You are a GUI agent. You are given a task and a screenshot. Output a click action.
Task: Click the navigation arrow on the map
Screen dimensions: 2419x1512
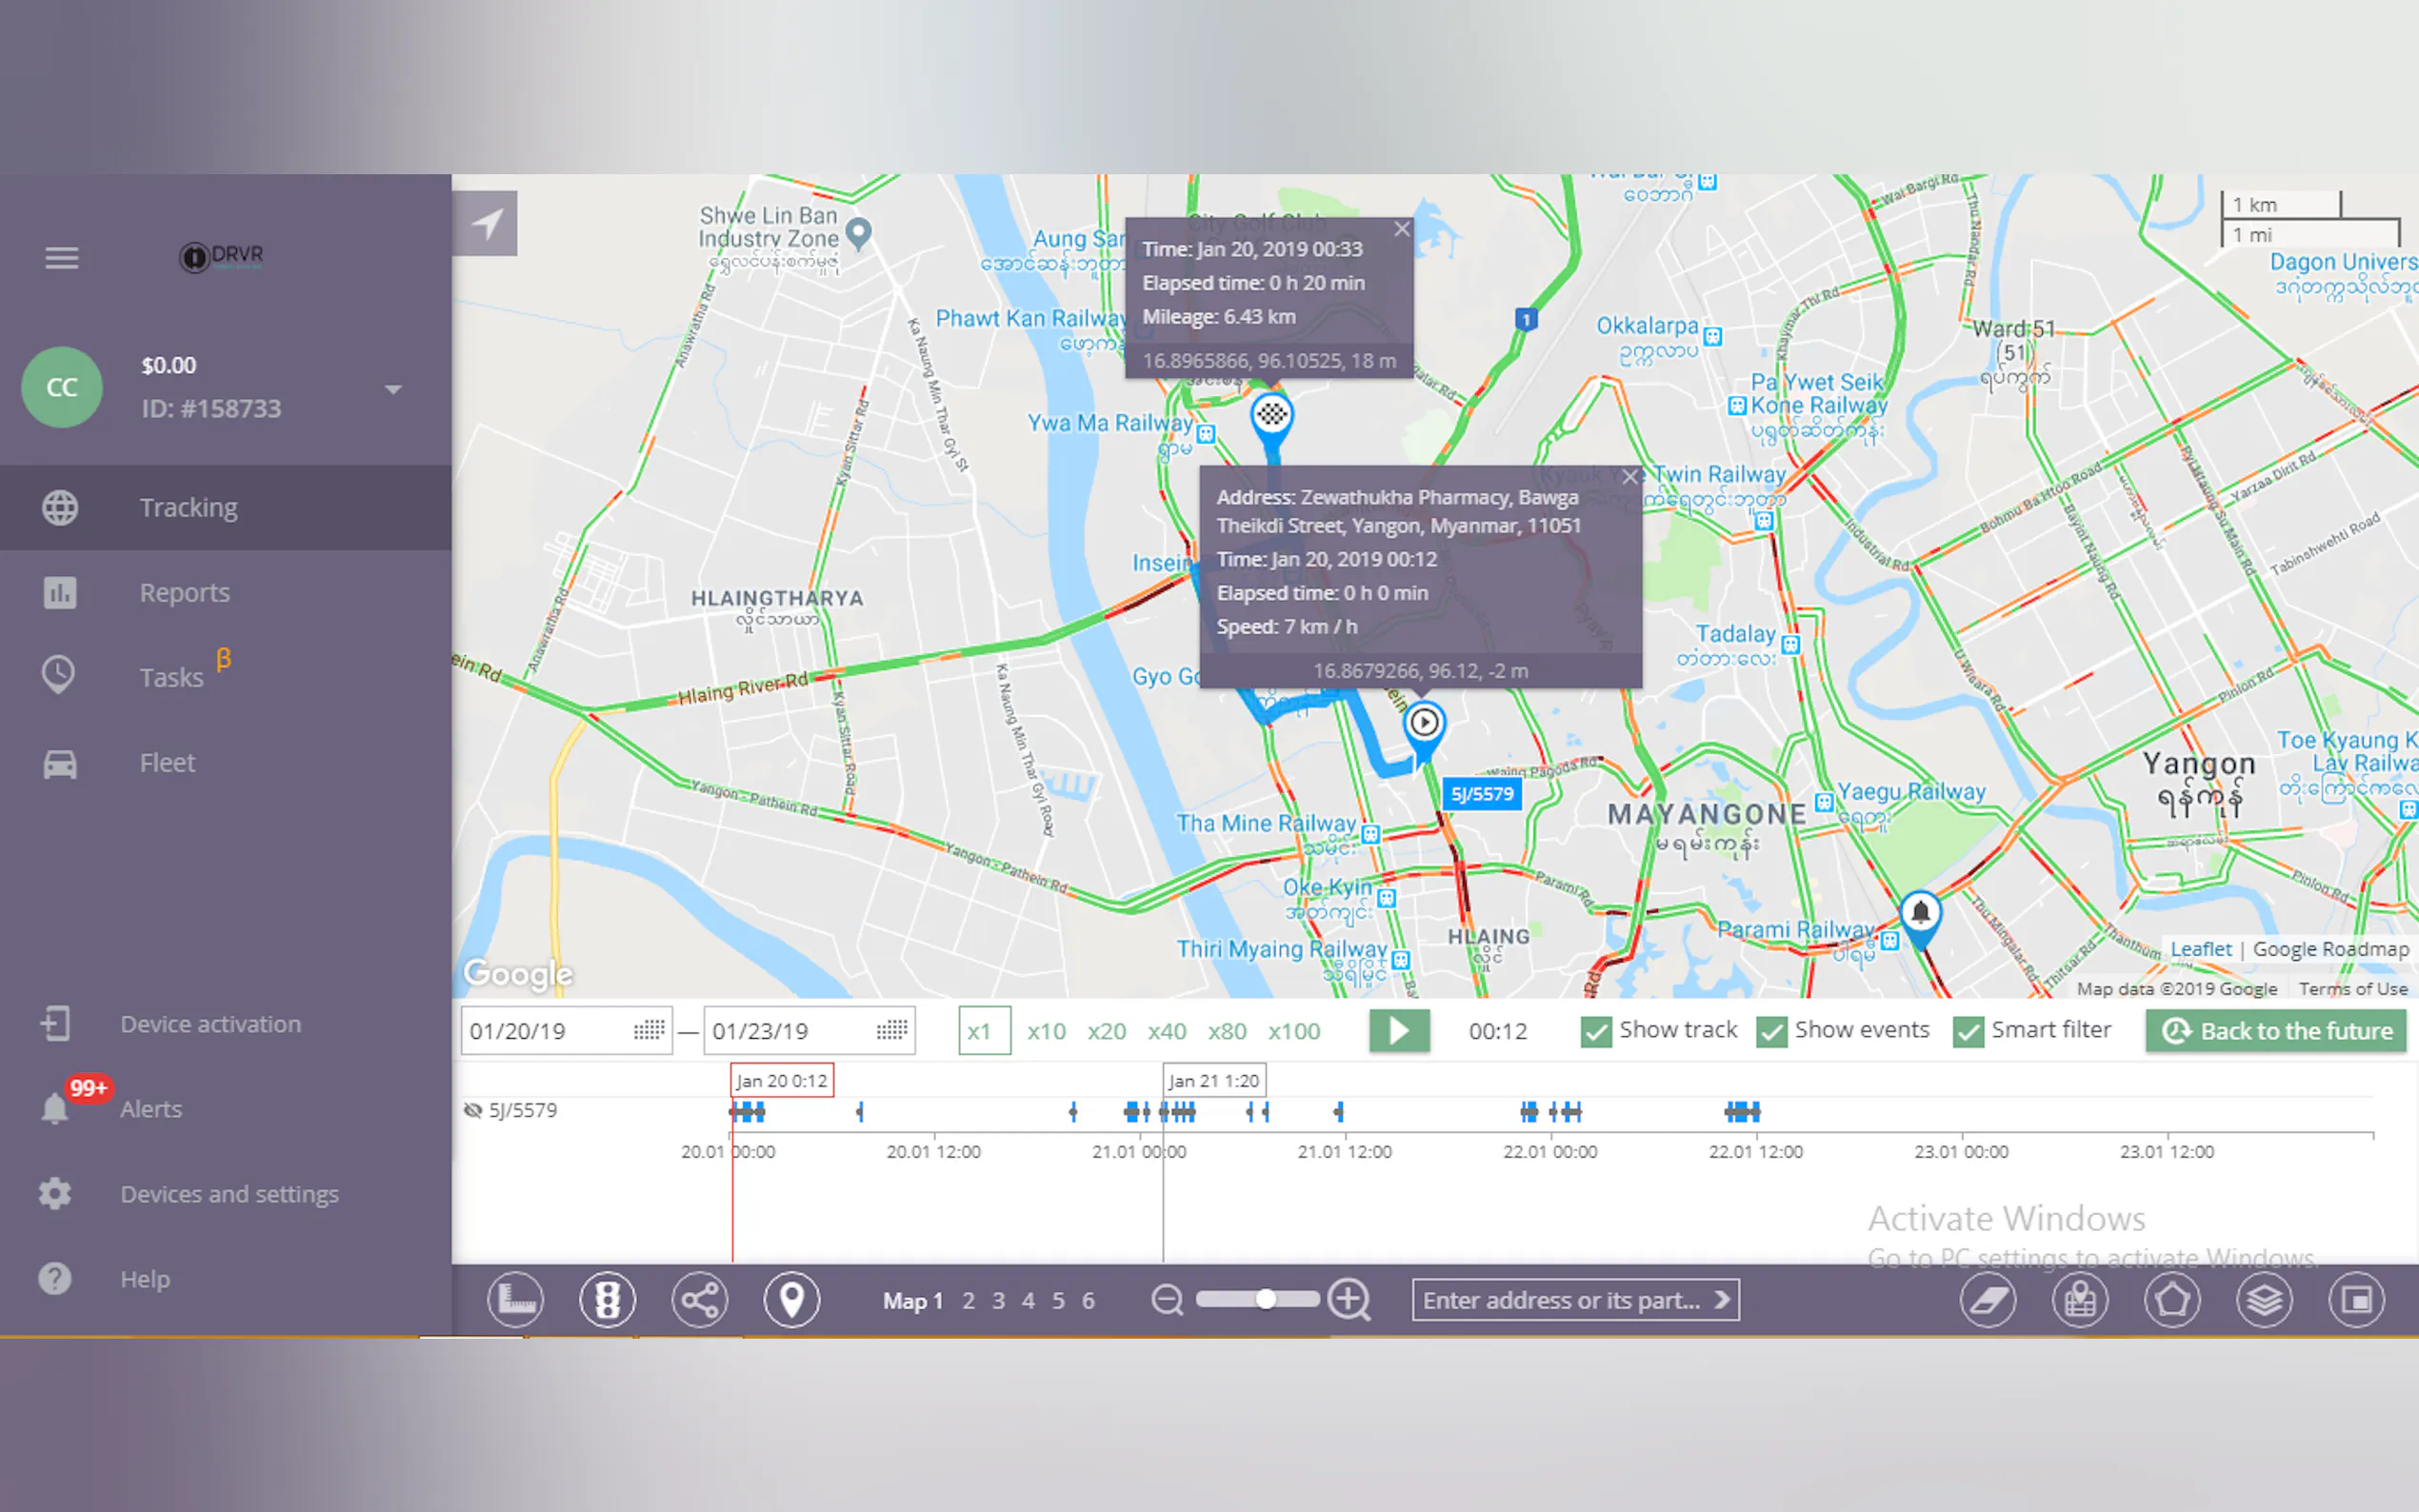[x=486, y=224]
